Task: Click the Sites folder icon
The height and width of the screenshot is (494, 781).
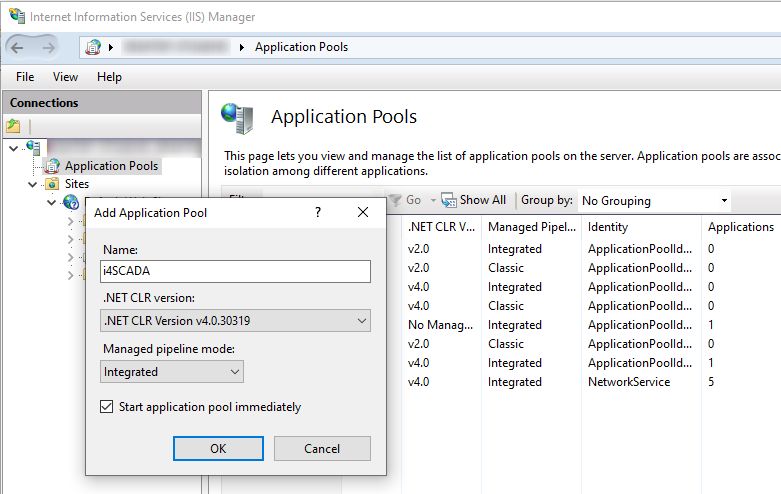Action: (52, 184)
